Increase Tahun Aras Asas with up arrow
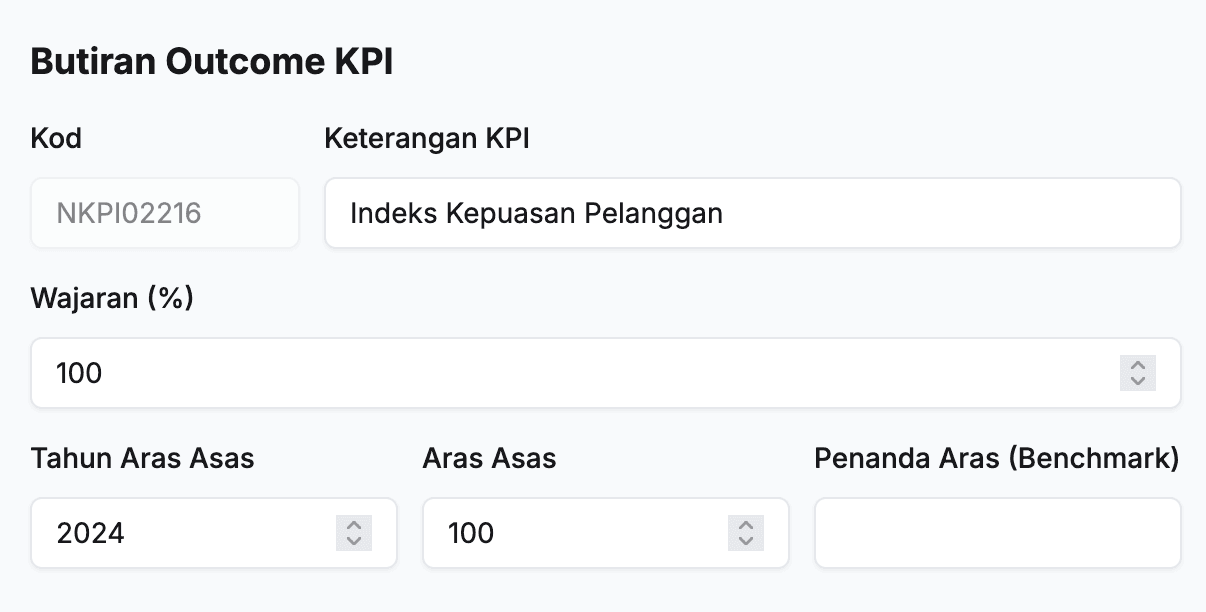 click(x=353, y=525)
